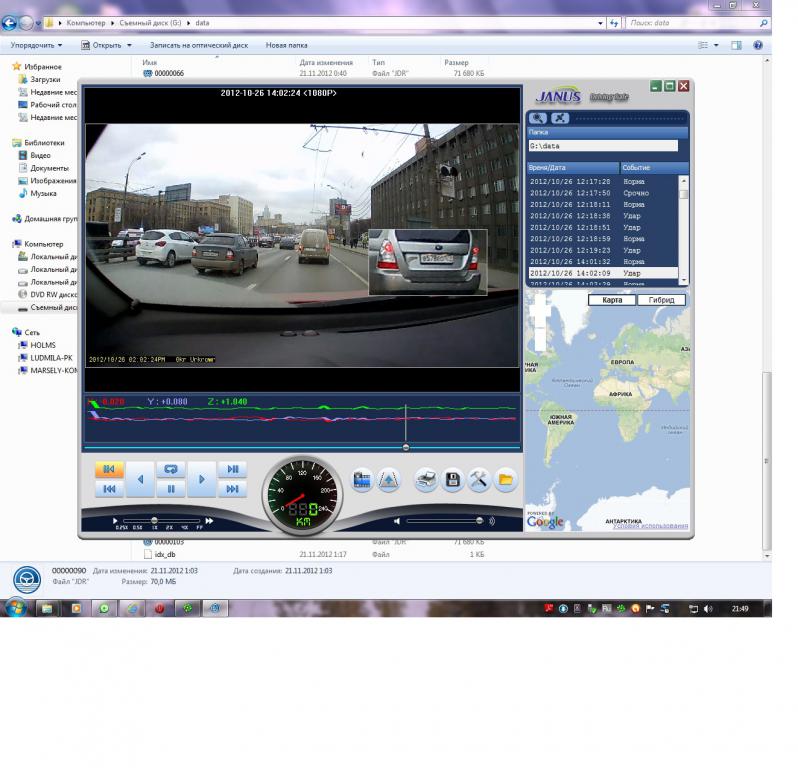Screen dimensions: 798x768
Task: Click fast-forward double arrow by speed slider
Action: tap(209, 521)
